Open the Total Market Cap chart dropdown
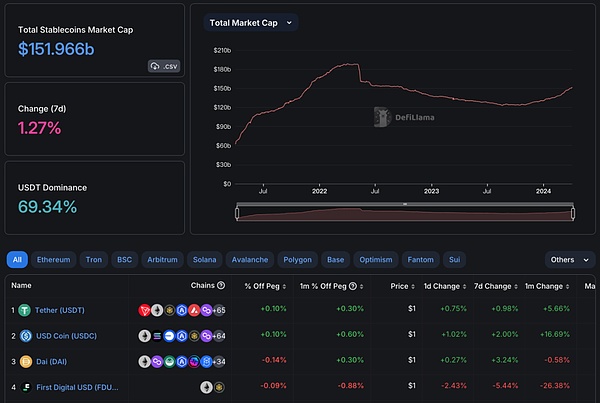The width and height of the screenshot is (600, 403). pyautogui.click(x=250, y=22)
